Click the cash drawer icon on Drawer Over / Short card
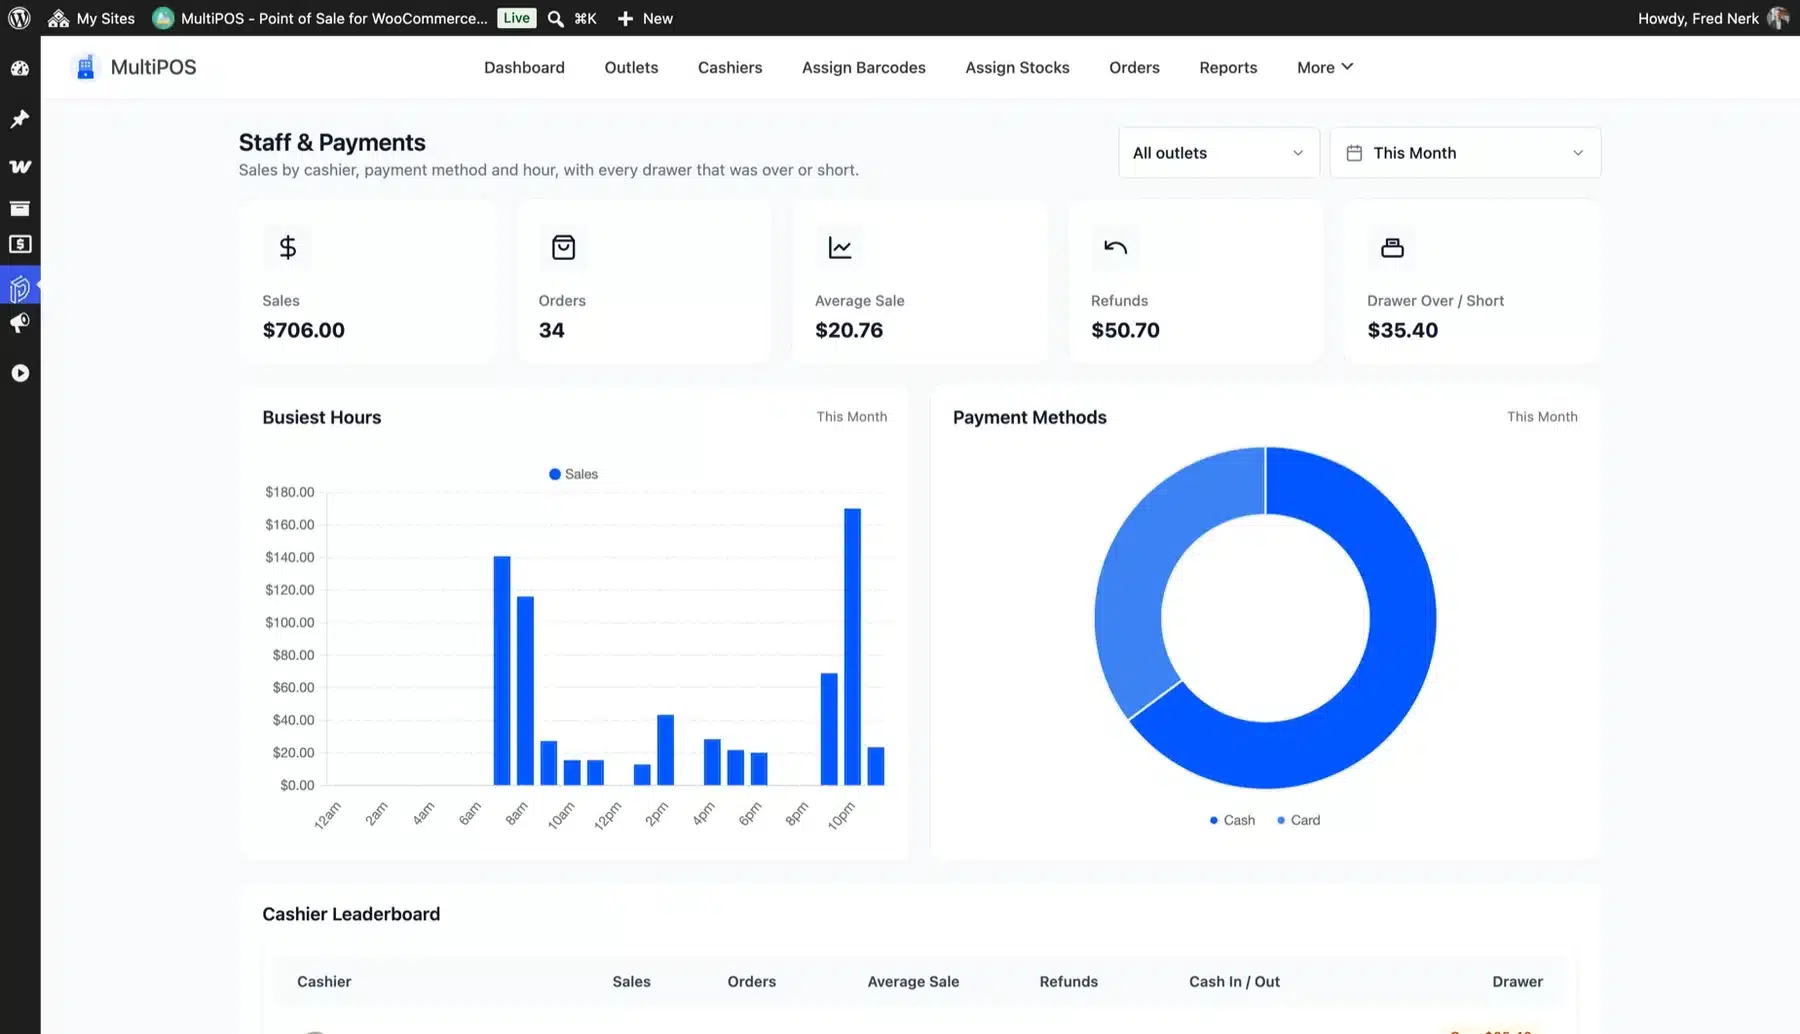Image resolution: width=1800 pixels, height=1034 pixels. [x=1392, y=247]
